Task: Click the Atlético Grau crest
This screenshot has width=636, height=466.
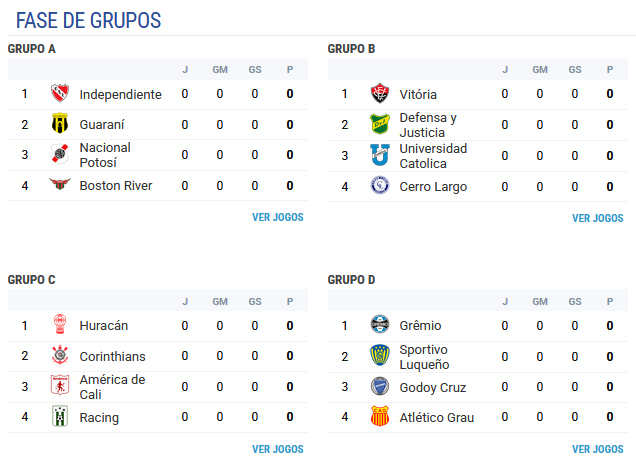Action: 380,417
